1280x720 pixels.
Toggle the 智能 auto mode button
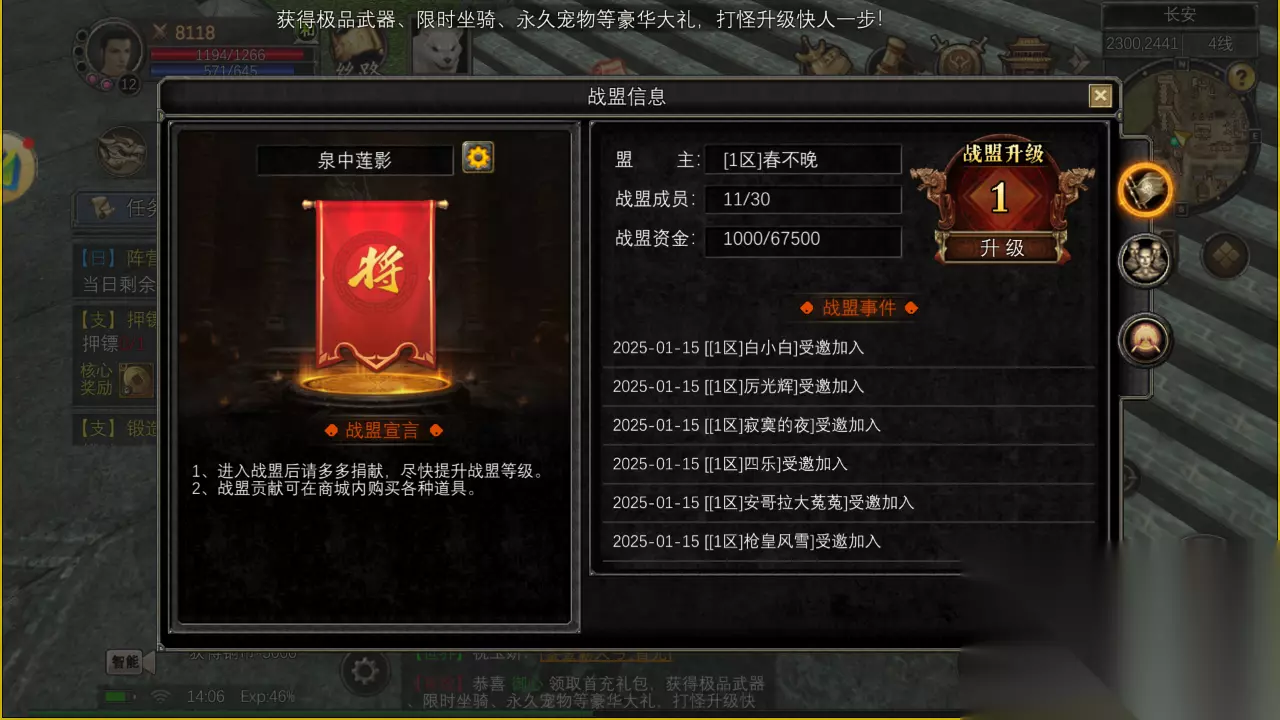point(126,661)
